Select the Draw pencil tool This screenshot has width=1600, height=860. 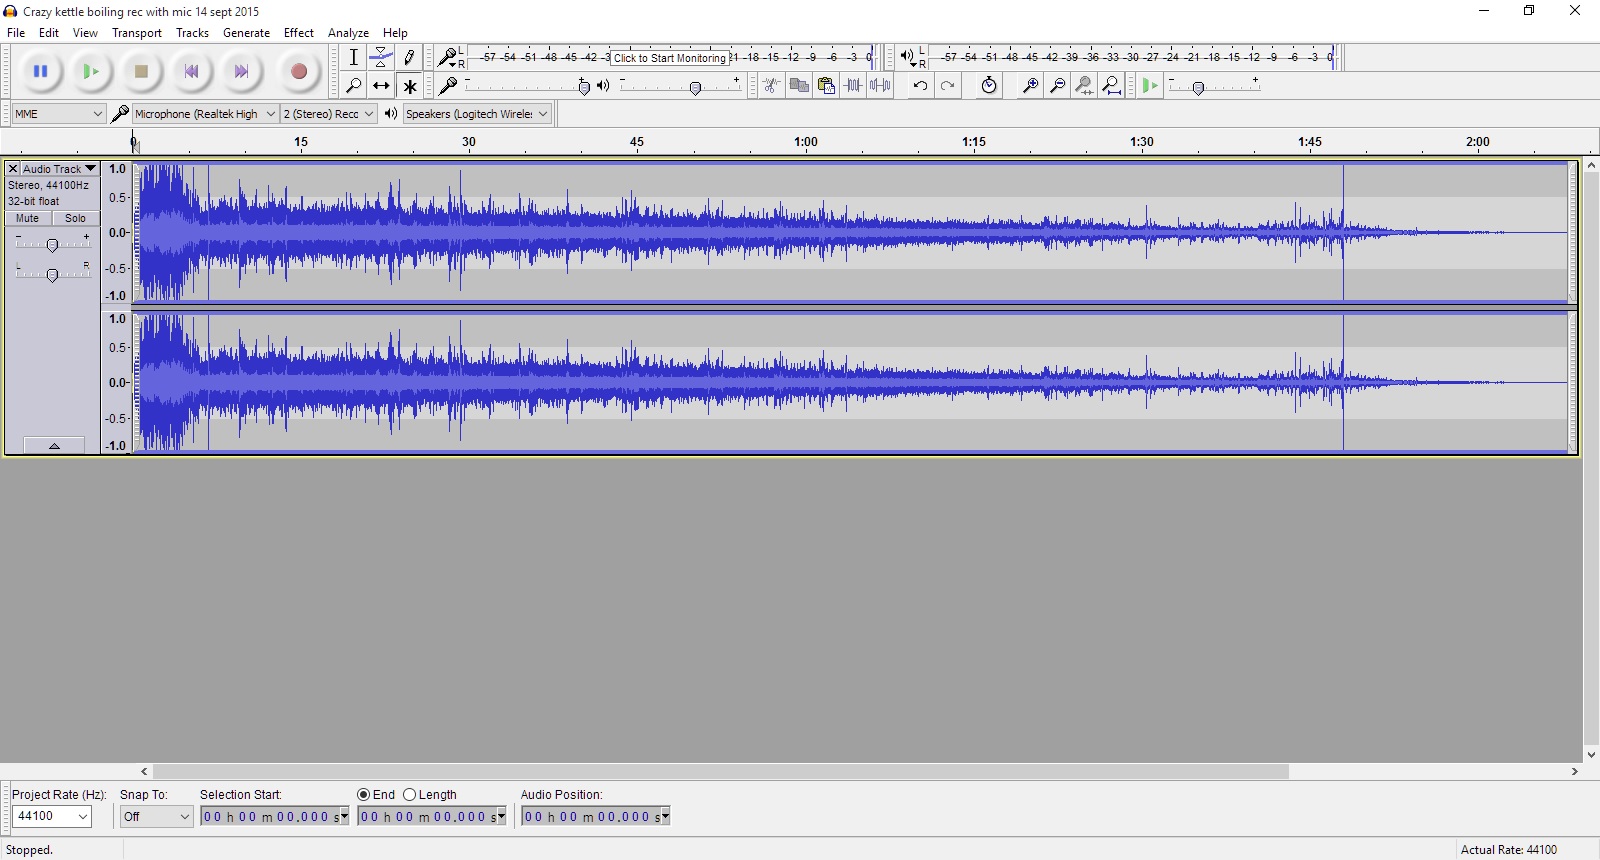[x=409, y=58]
